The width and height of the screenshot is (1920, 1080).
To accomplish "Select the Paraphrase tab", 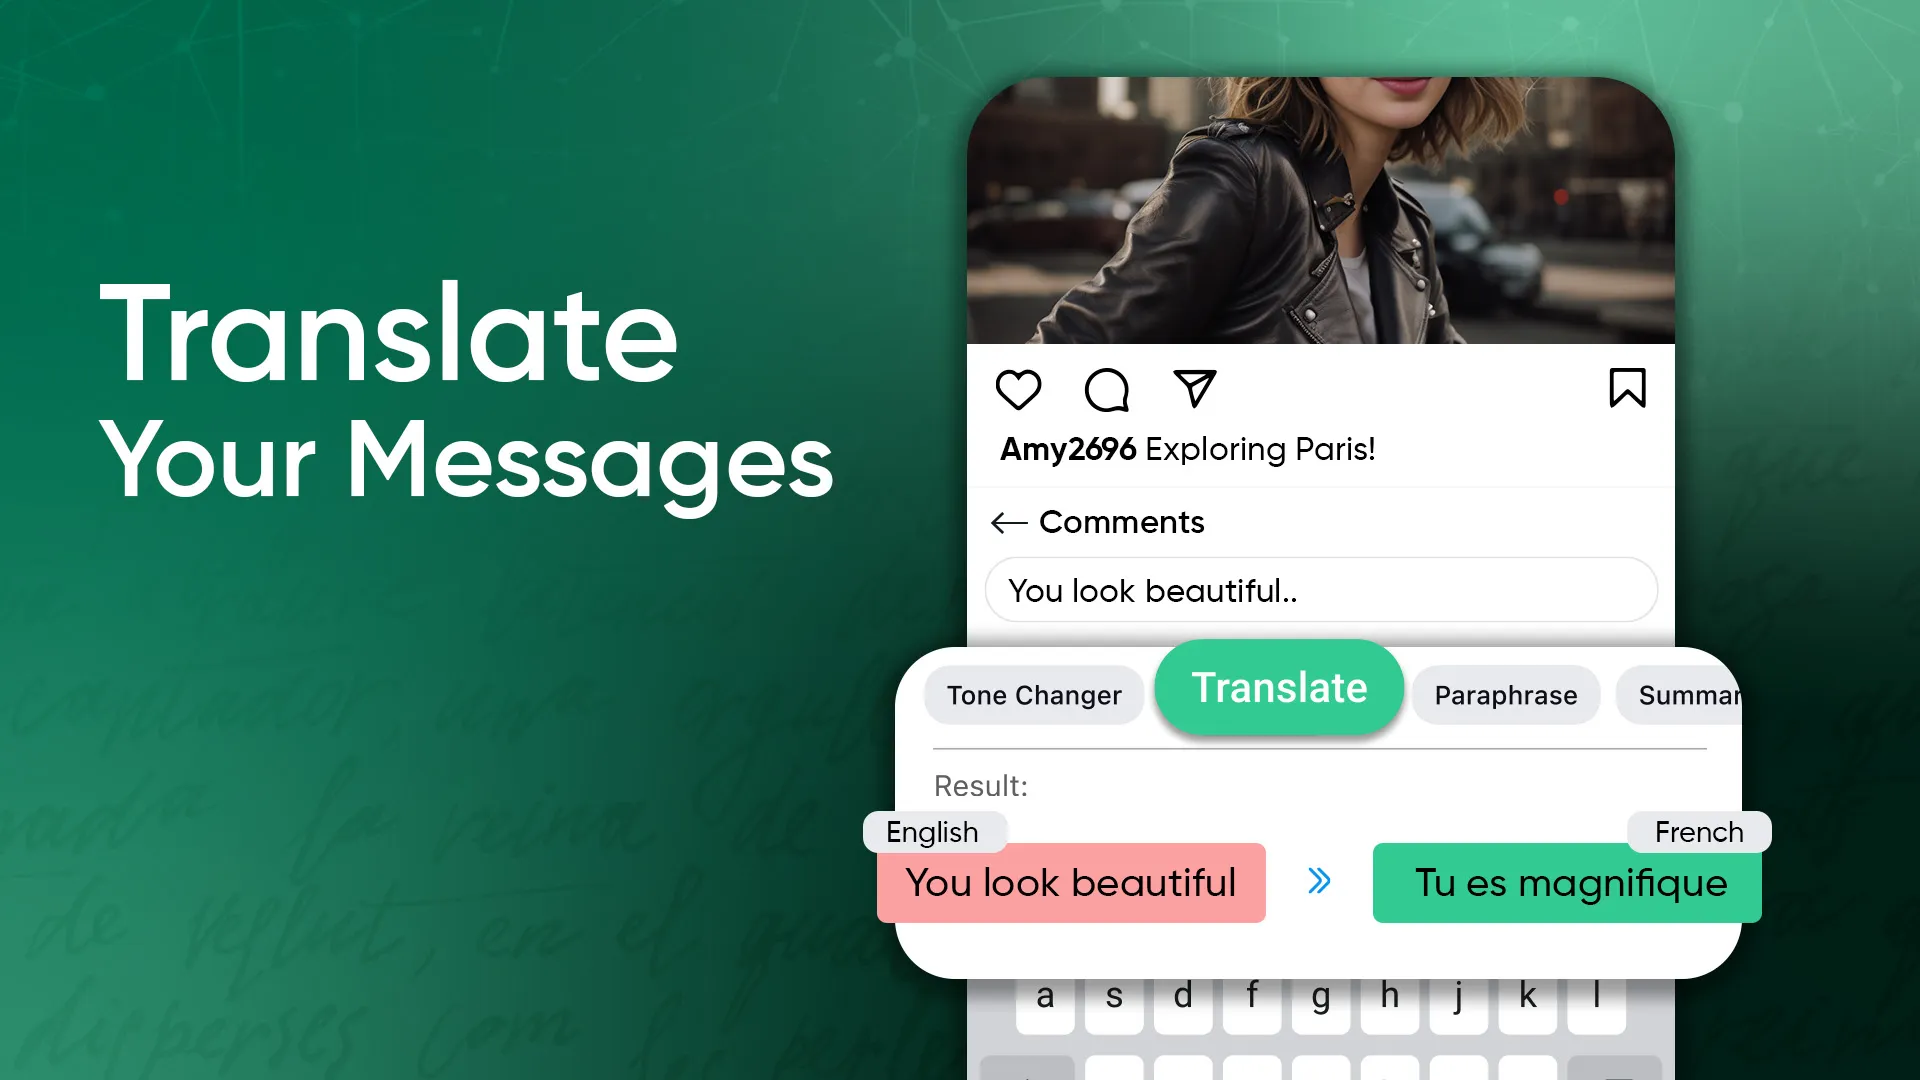I will point(1505,695).
